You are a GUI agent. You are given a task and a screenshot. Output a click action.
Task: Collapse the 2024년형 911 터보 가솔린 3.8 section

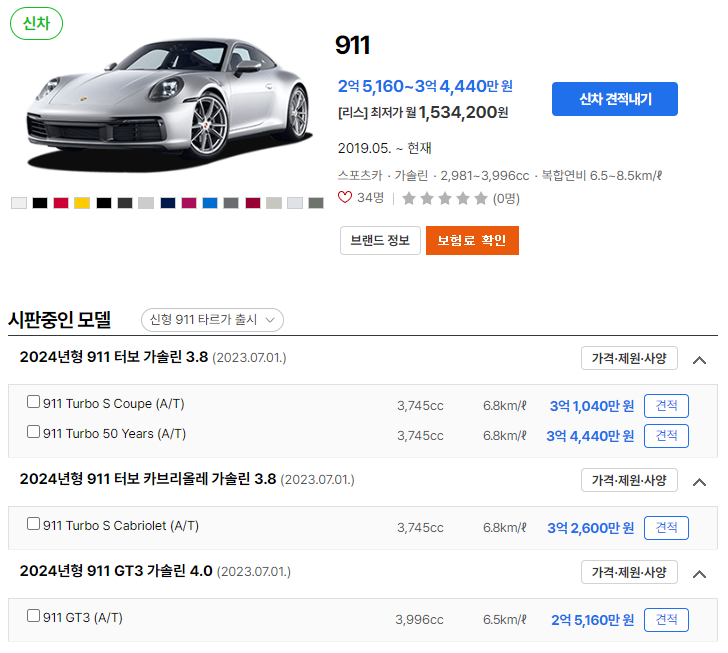point(699,360)
